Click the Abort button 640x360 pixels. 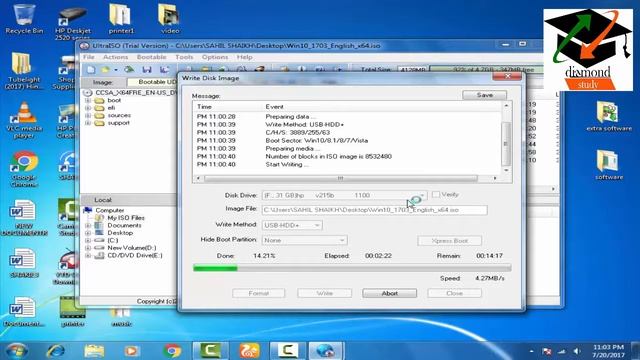(x=389, y=293)
